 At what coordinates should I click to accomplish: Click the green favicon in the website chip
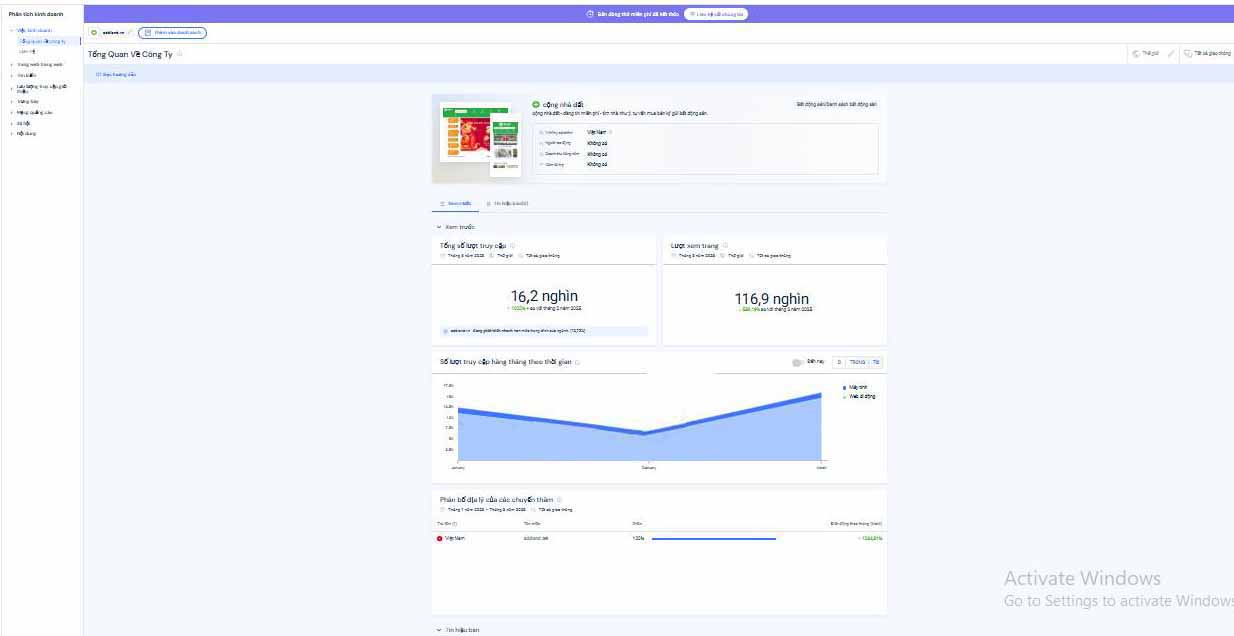pyautogui.click(x=94, y=33)
